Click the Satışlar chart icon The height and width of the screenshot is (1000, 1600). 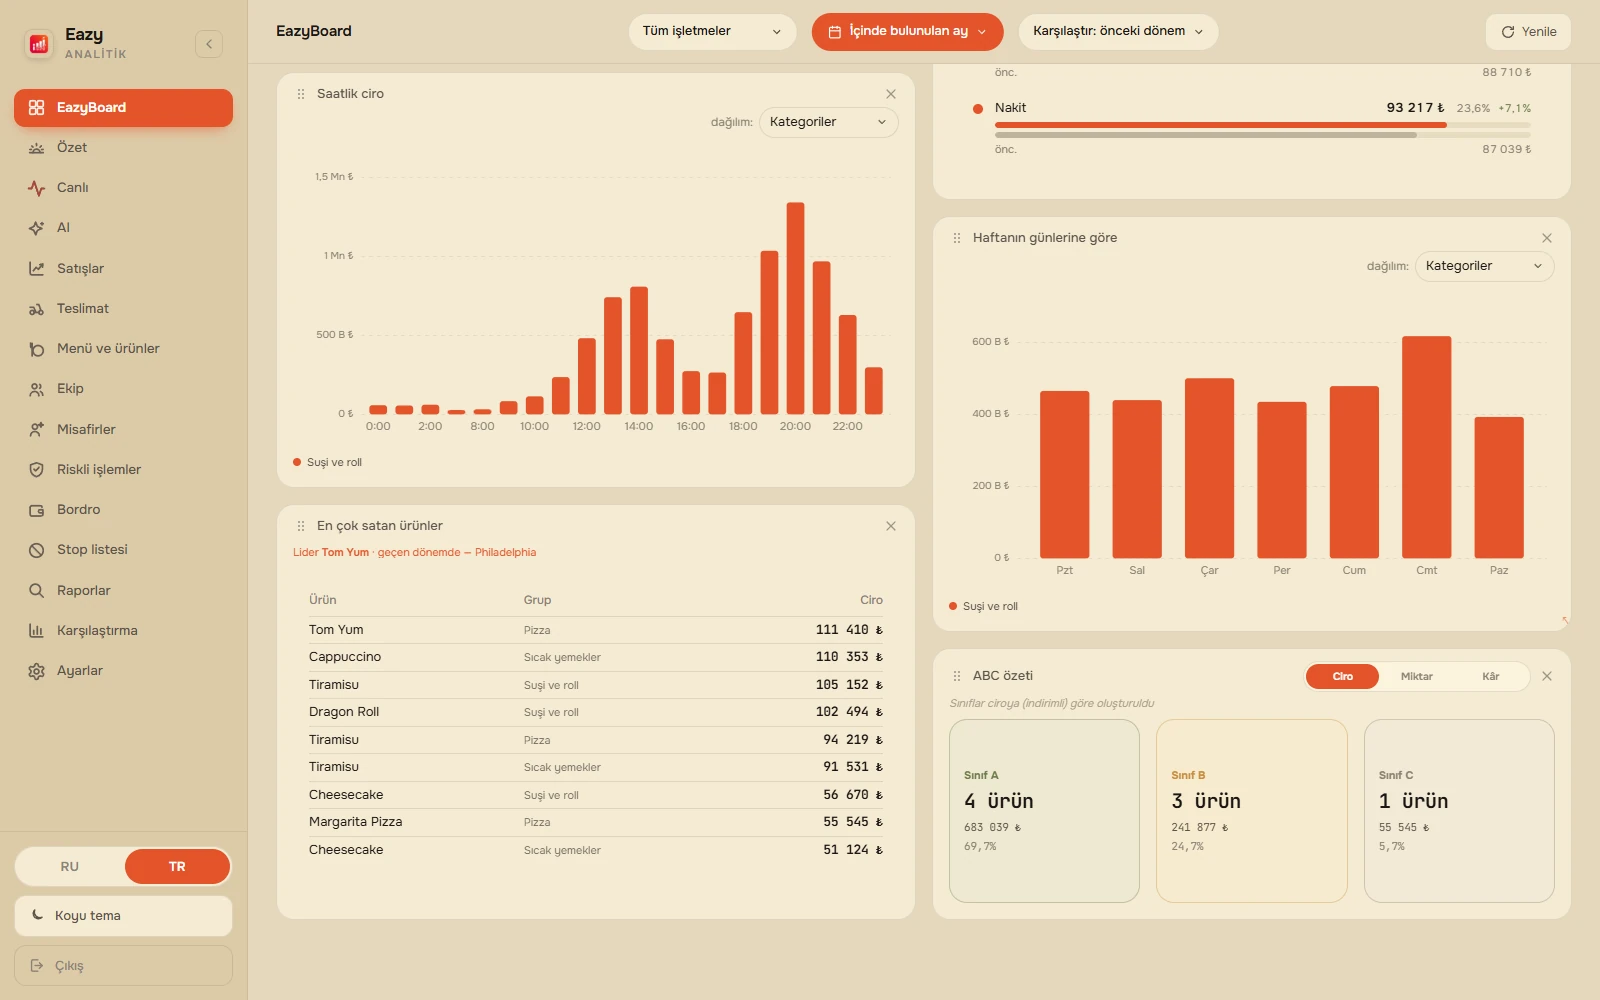tap(37, 269)
